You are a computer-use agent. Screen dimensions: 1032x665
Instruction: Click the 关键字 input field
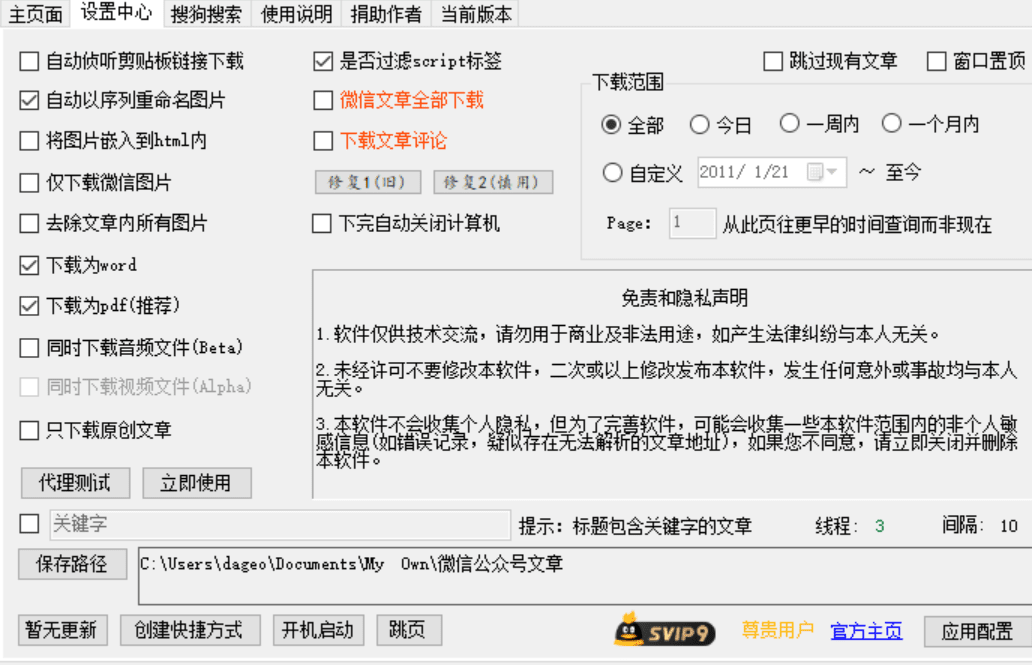point(280,524)
